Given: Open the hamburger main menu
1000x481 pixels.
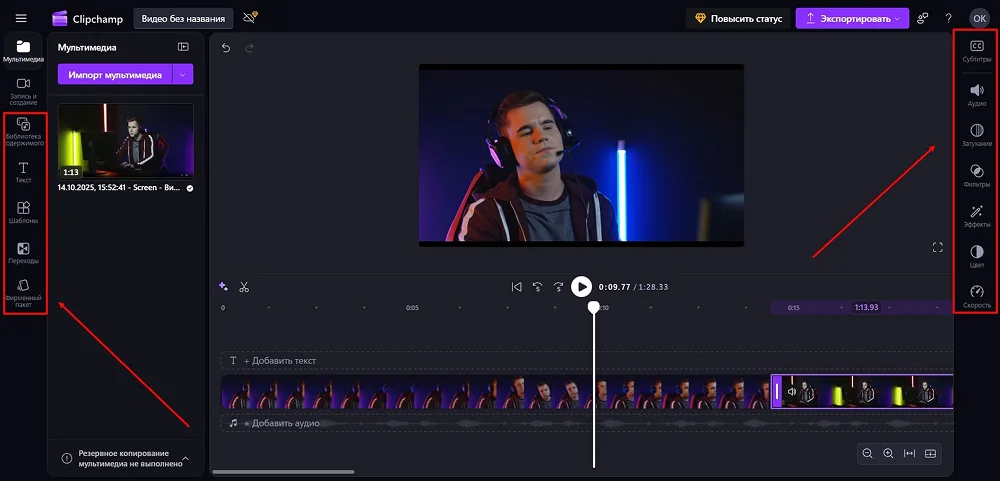Looking at the screenshot, I should click(x=21, y=18).
